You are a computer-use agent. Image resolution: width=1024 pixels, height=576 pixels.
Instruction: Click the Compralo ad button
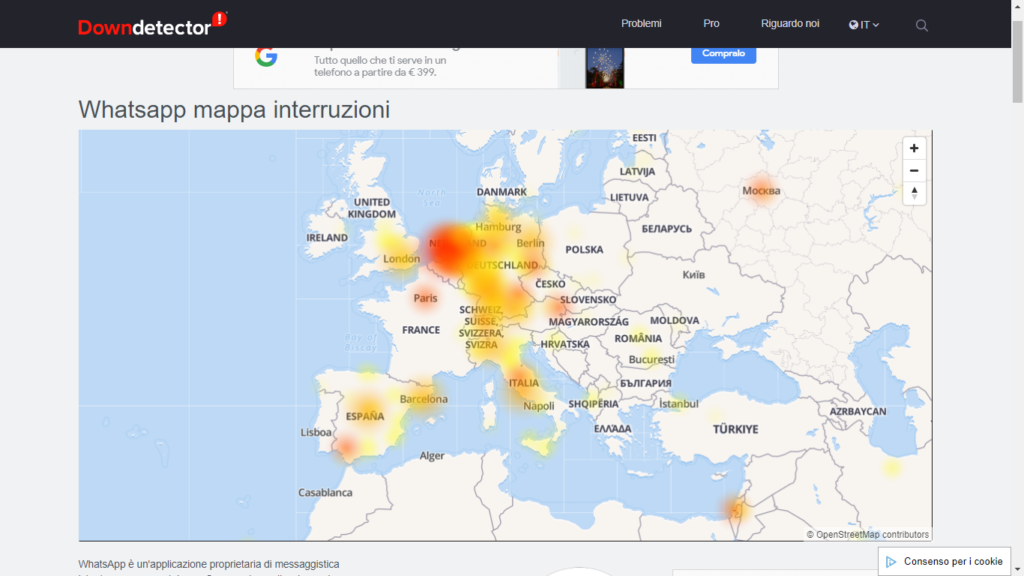[x=724, y=54]
